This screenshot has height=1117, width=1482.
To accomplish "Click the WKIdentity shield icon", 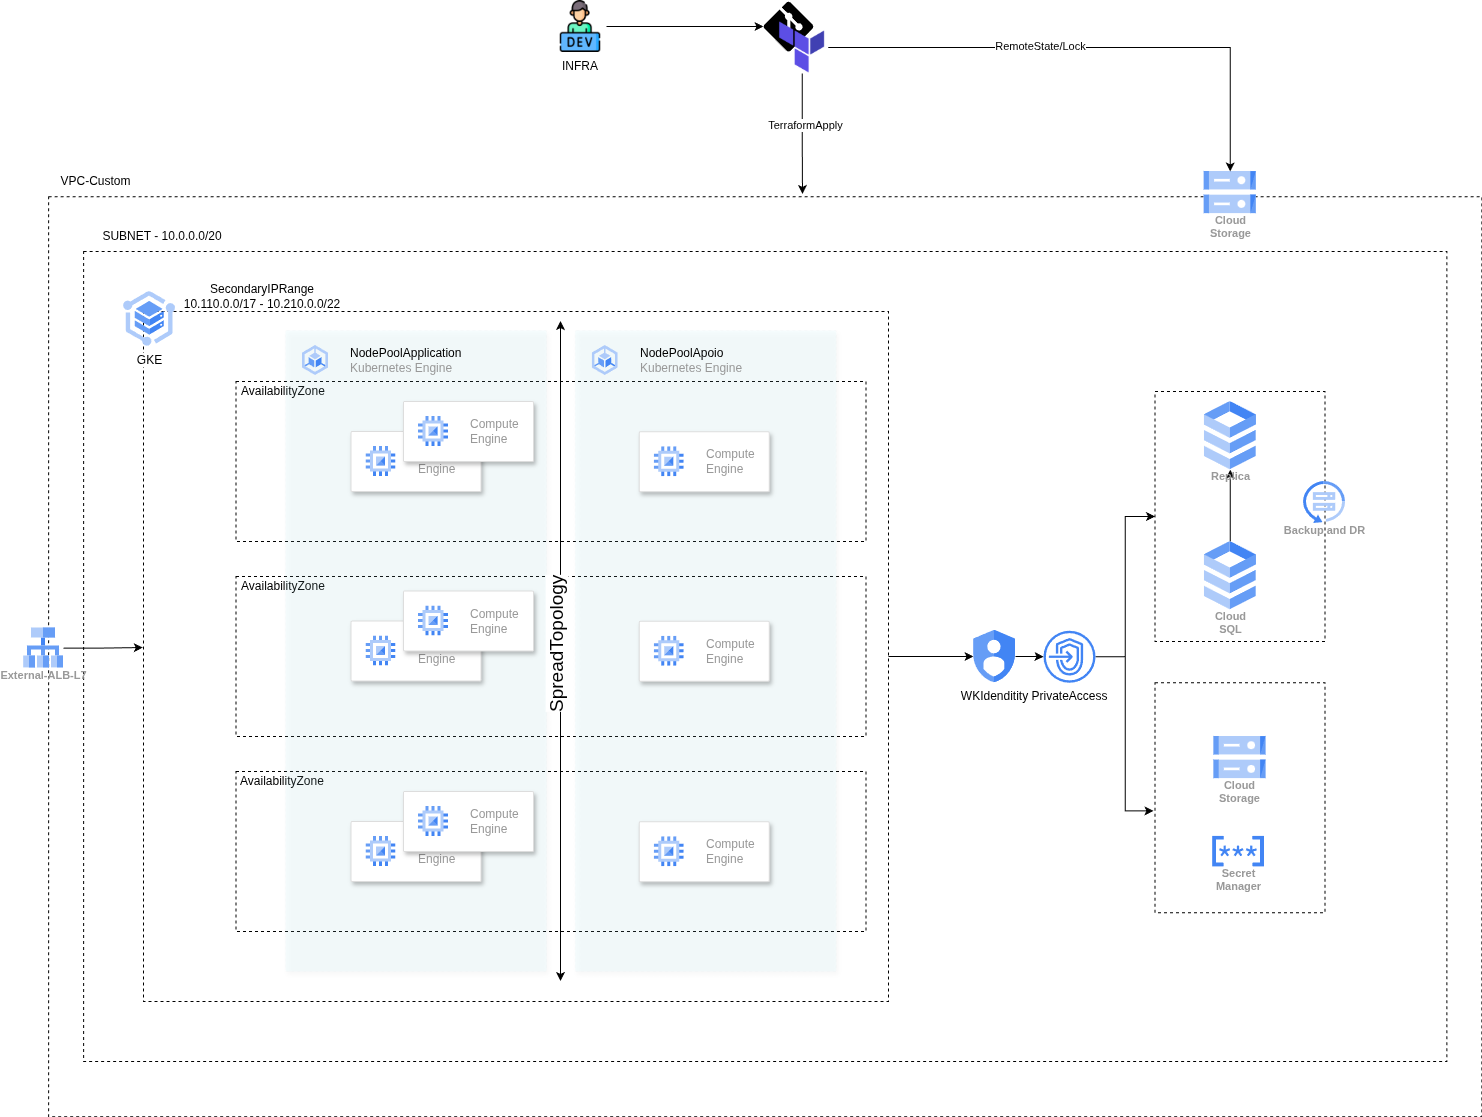I will point(994,656).
